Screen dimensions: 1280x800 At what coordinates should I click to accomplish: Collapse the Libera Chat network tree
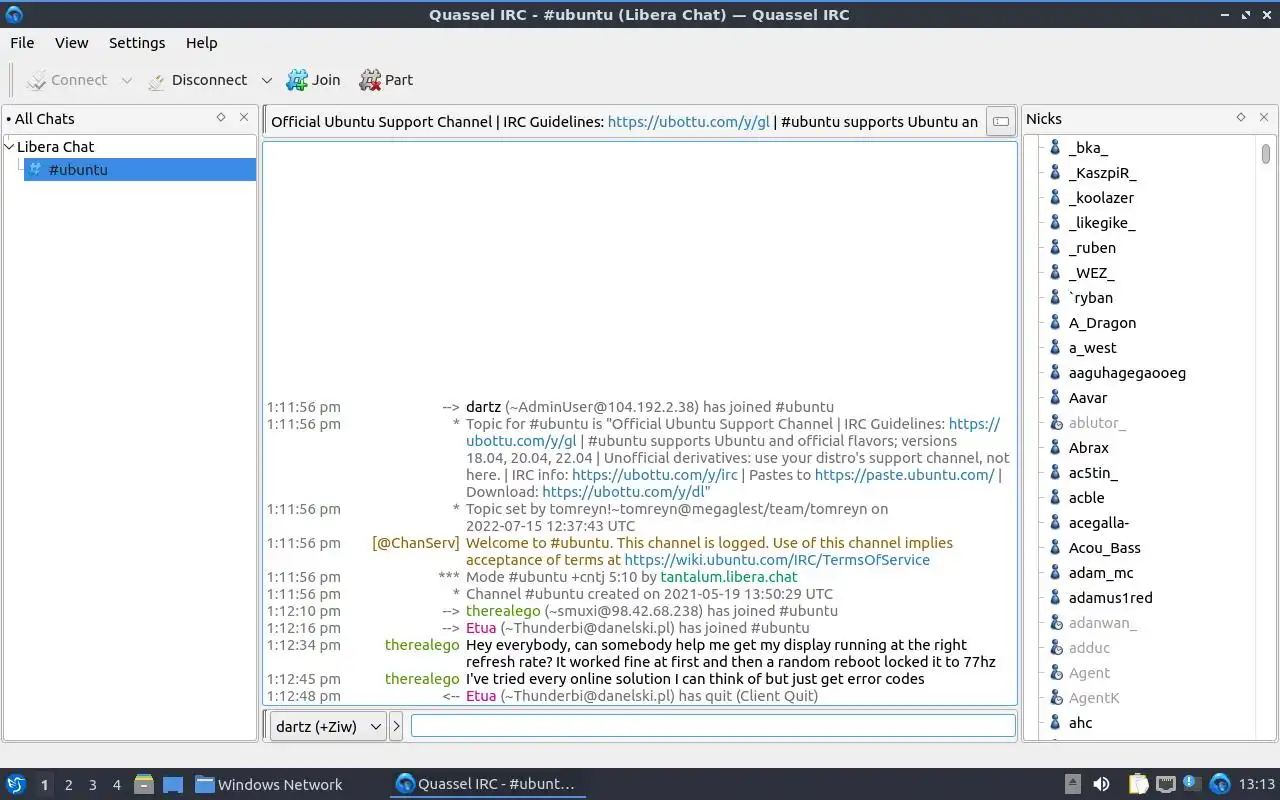[9, 147]
